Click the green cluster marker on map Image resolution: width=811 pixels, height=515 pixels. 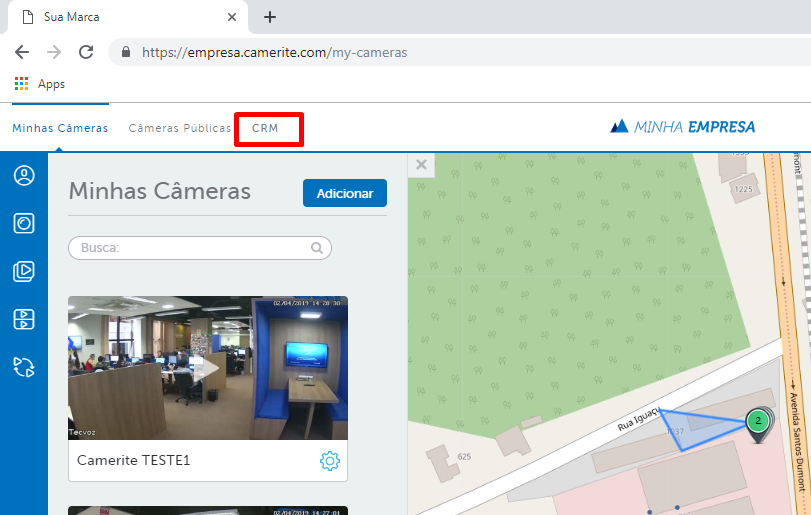point(759,421)
